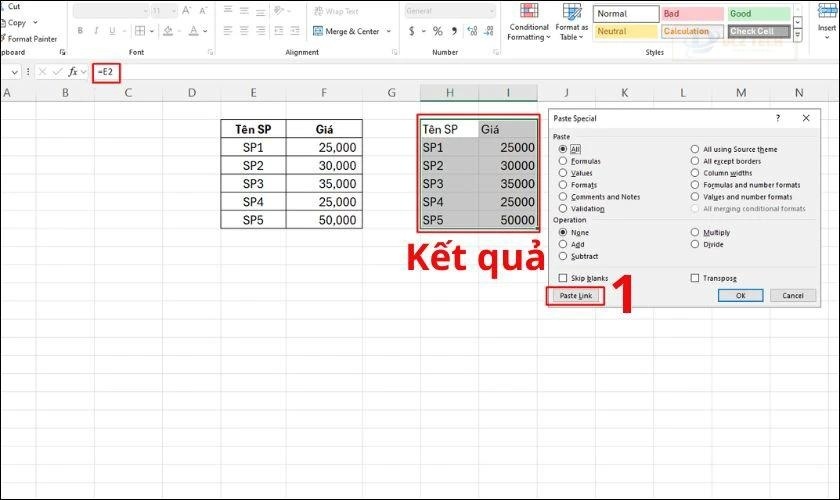
Task: Click Wrap Text in Alignment group
Action: pyautogui.click(x=336, y=11)
